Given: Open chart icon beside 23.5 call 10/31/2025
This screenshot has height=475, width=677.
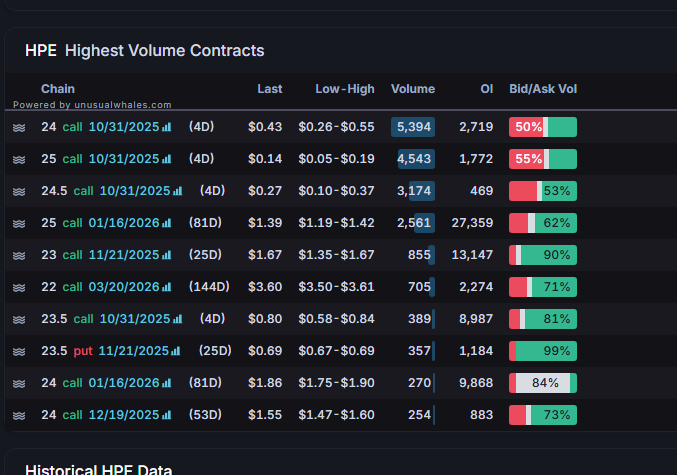Looking at the screenshot, I should tap(177, 319).
